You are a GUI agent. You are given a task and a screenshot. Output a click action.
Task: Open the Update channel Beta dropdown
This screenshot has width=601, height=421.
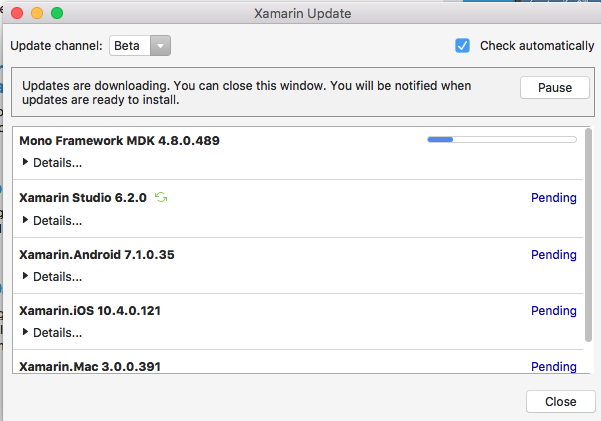point(141,46)
